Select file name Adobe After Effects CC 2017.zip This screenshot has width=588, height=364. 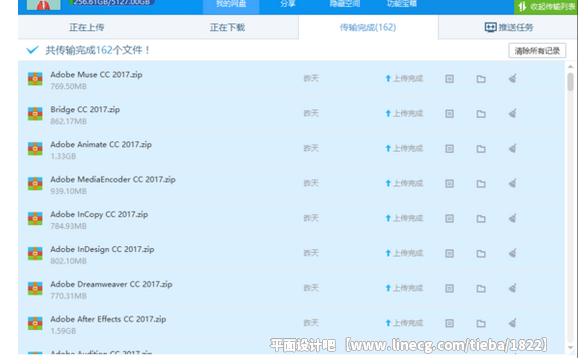pyautogui.click(x=108, y=319)
